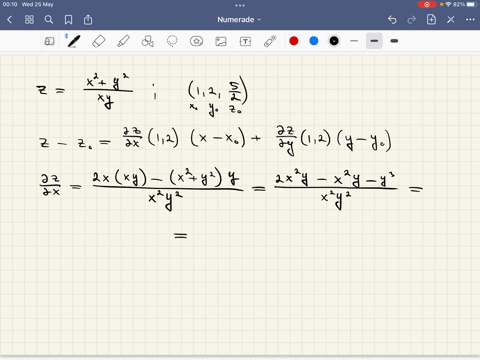Select the thinnest stroke width
The height and width of the screenshot is (360, 480).
(354, 41)
